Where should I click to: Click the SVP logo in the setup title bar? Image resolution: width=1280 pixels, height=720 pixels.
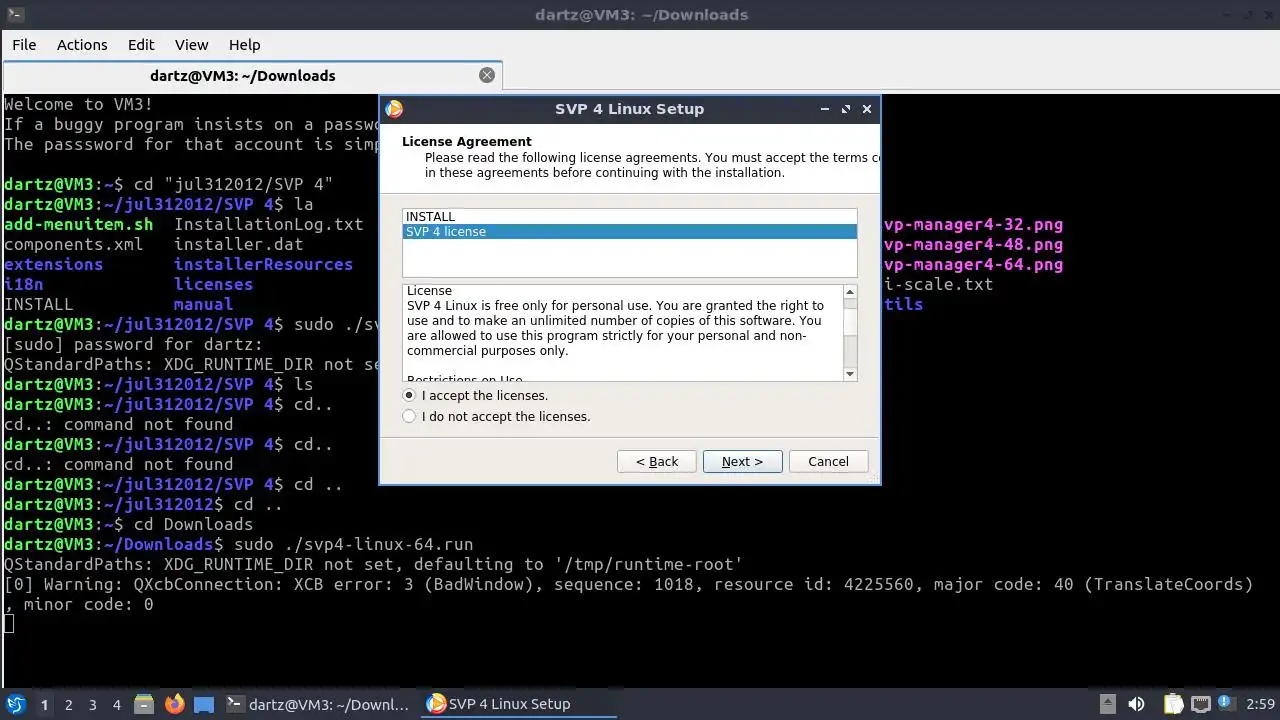tap(394, 109)
